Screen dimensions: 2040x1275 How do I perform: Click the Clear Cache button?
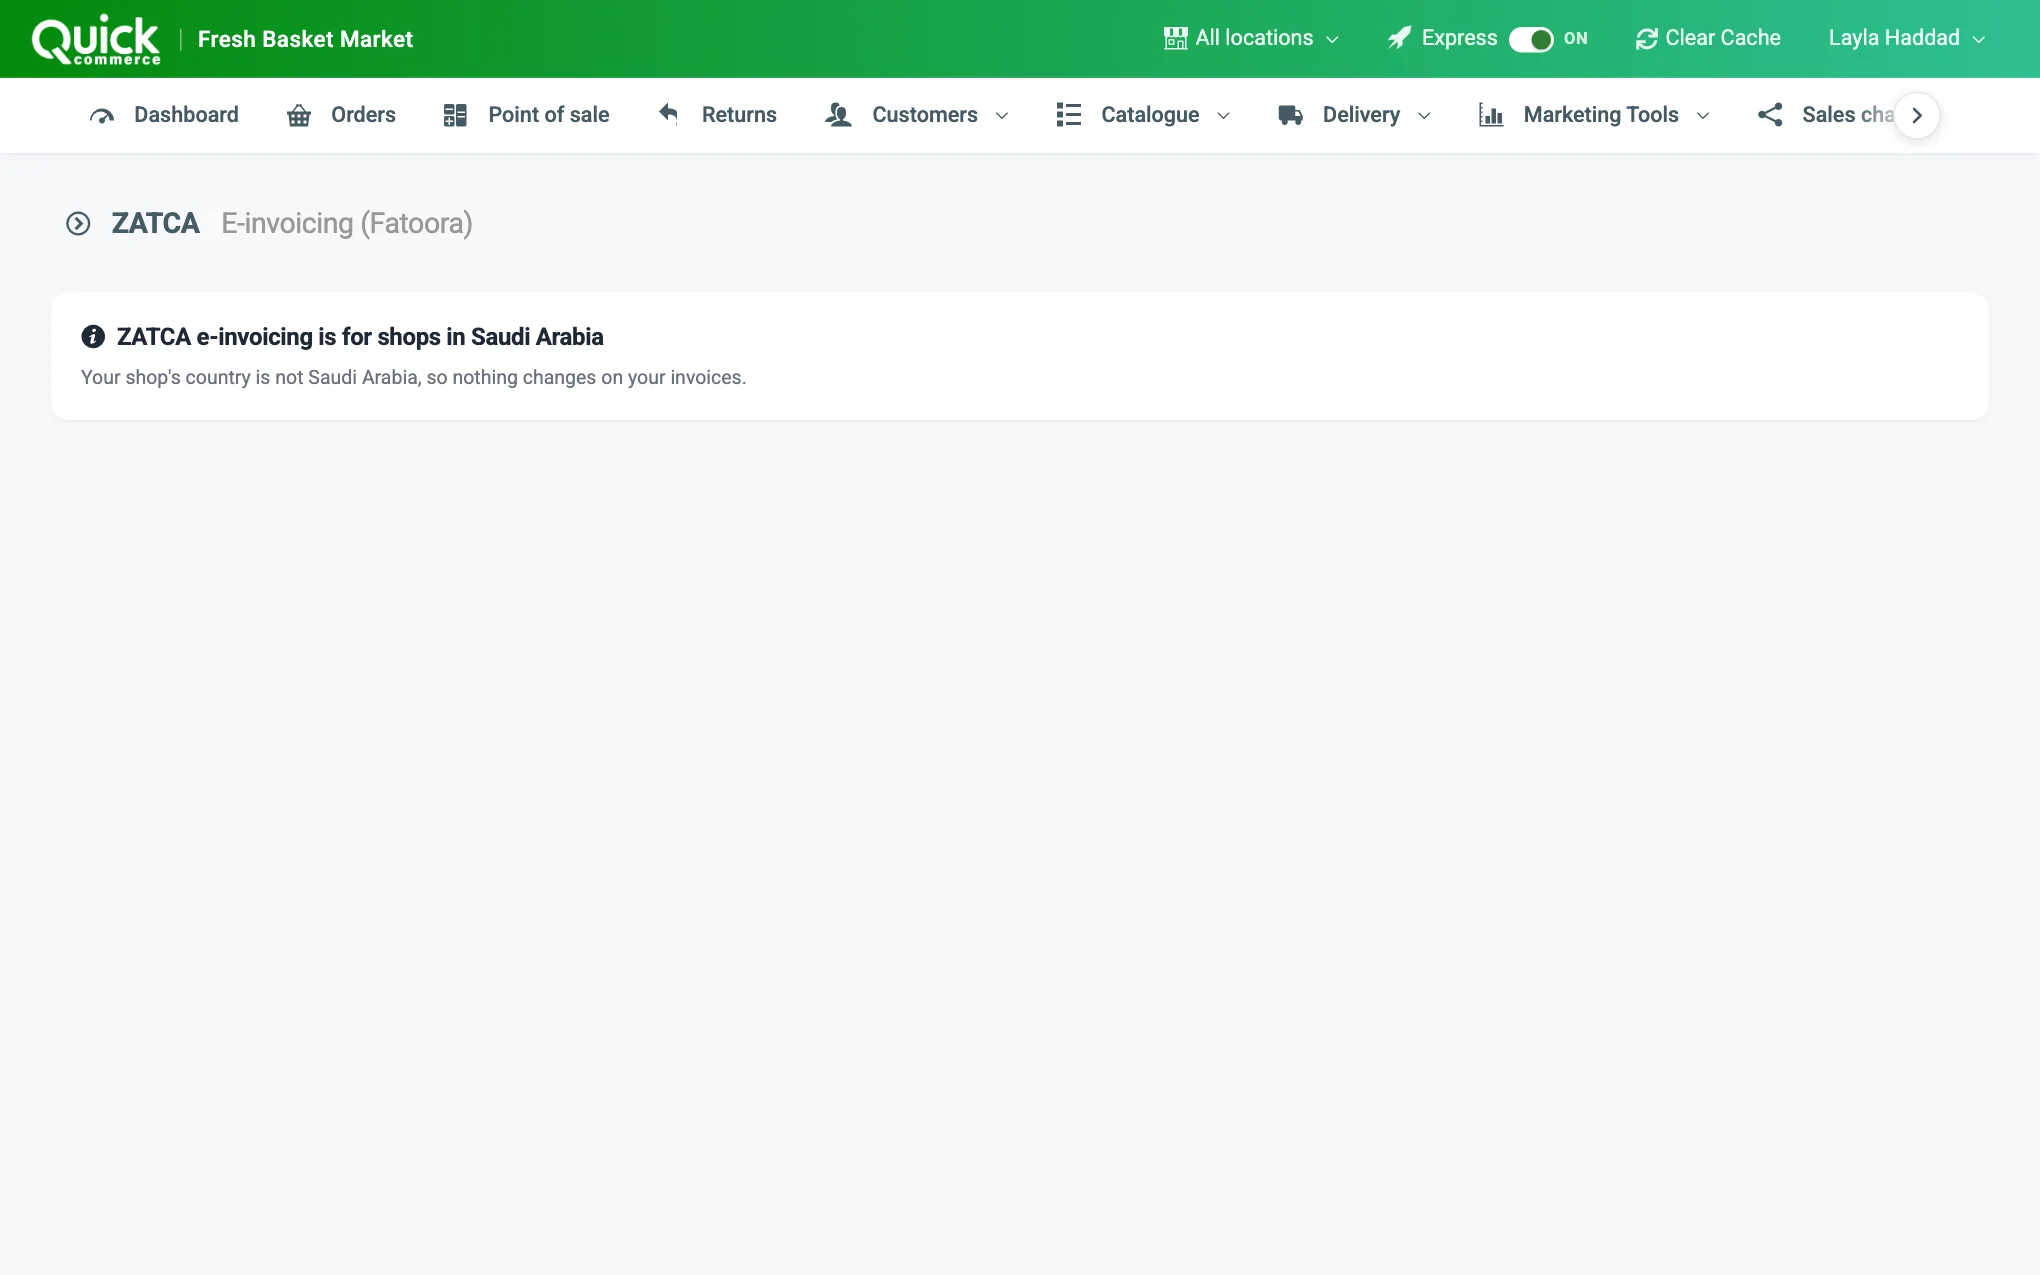1708,38
